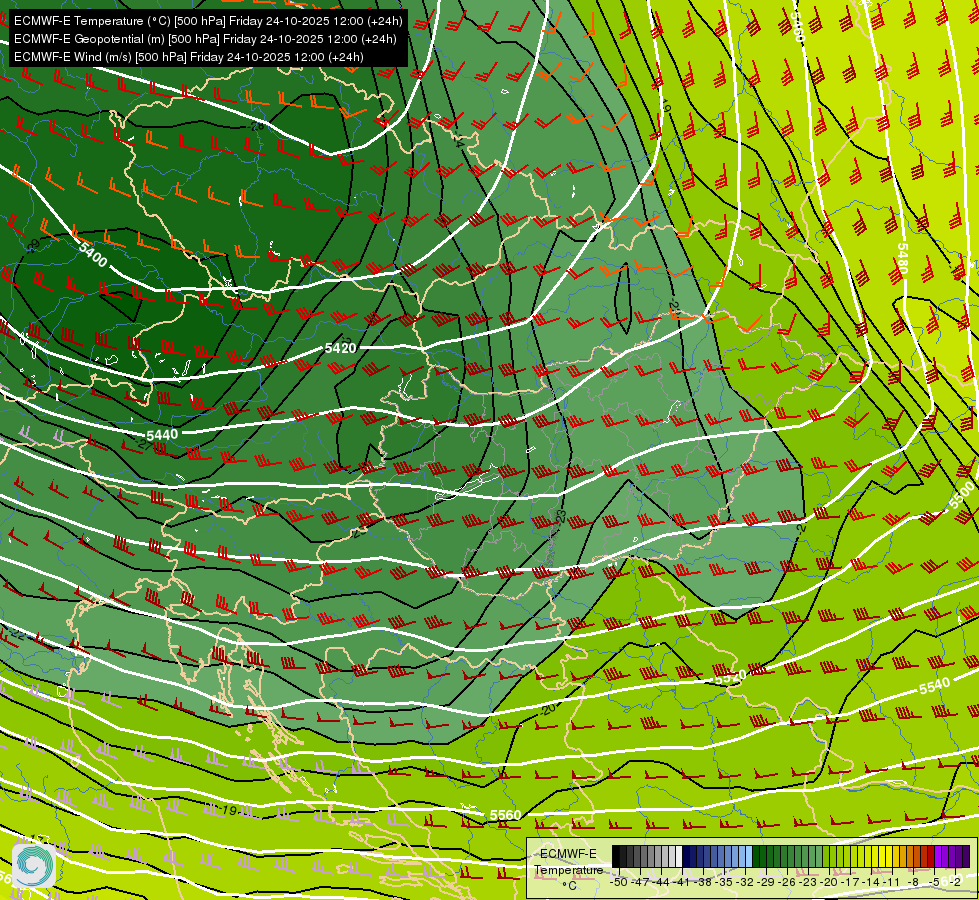This screenshot has width=979, height=900.
Task: Click the -47 legend scale value
Action: click(x=640, y=883)
